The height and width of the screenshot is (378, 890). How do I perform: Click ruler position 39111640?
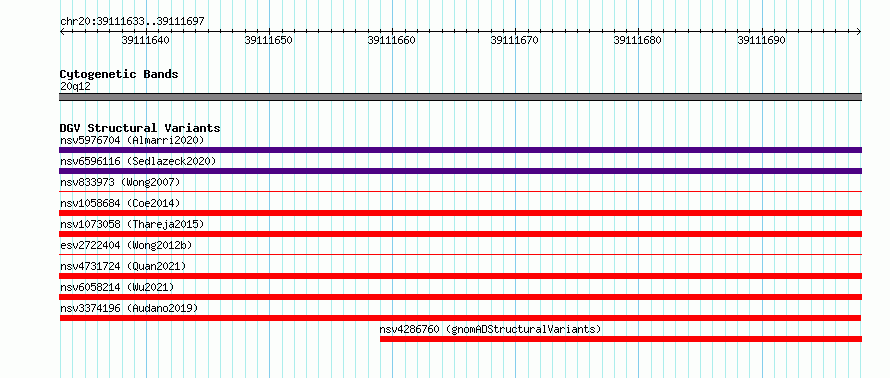pos(146,40)
